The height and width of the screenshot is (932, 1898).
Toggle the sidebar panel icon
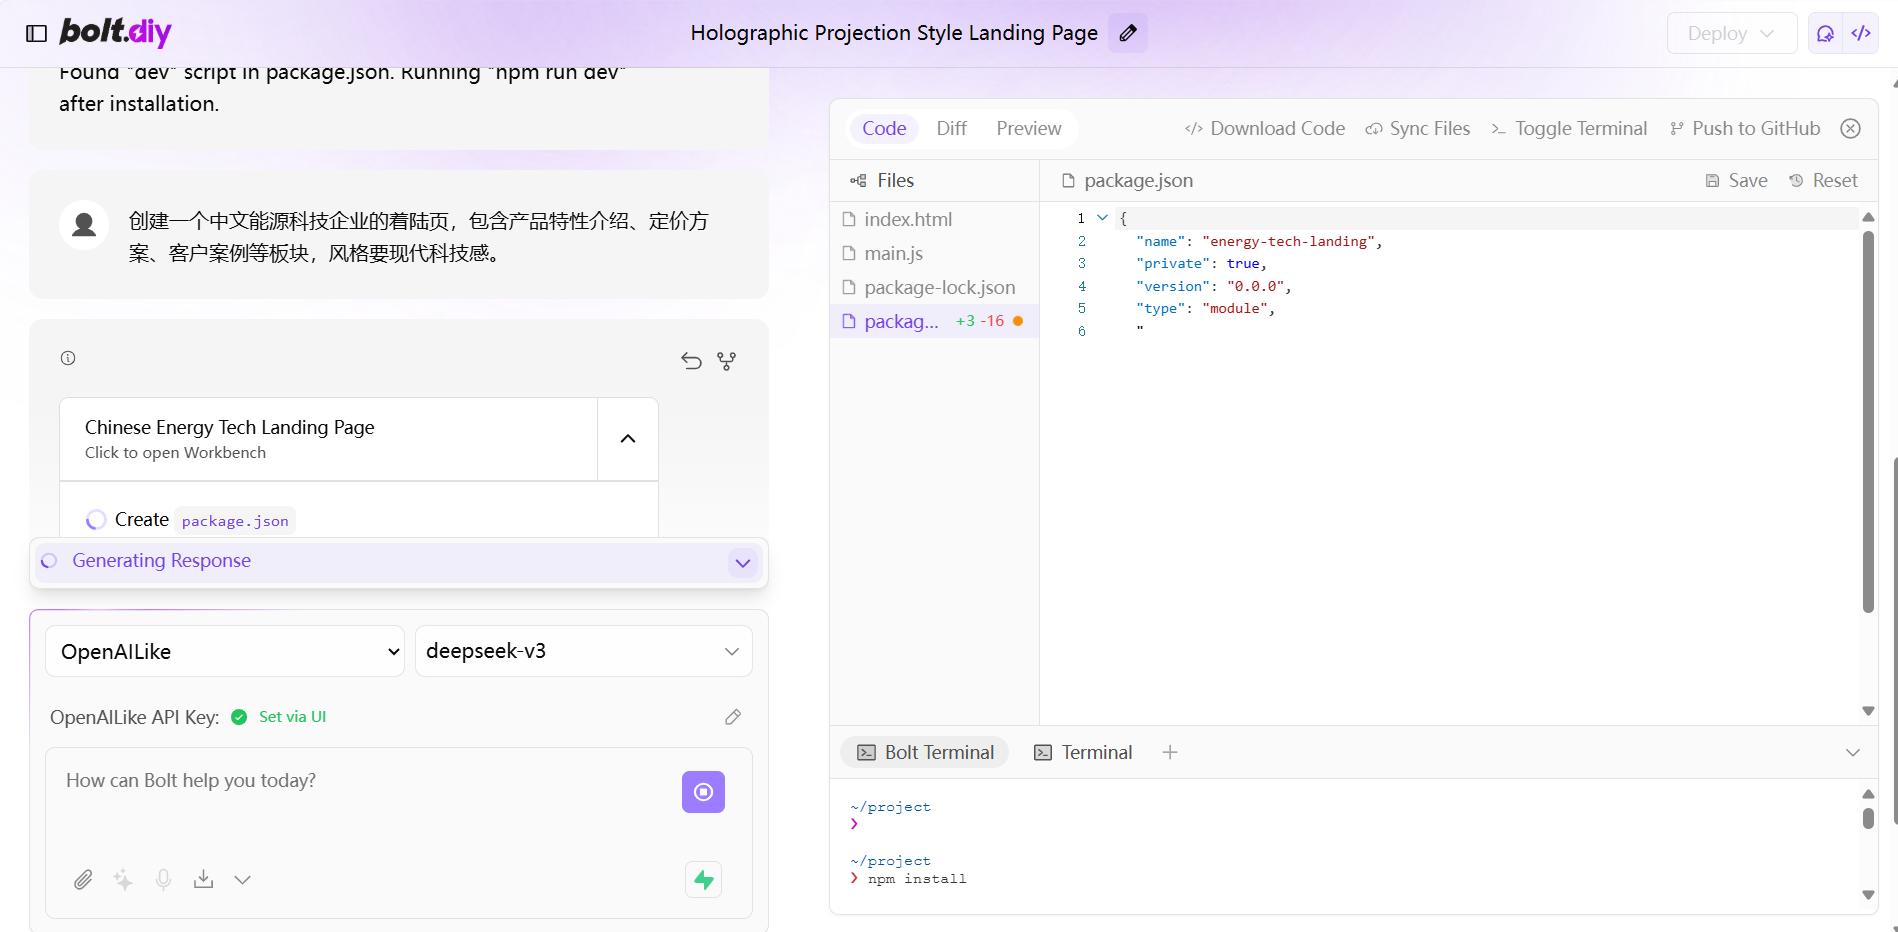(x=36, y=33)
